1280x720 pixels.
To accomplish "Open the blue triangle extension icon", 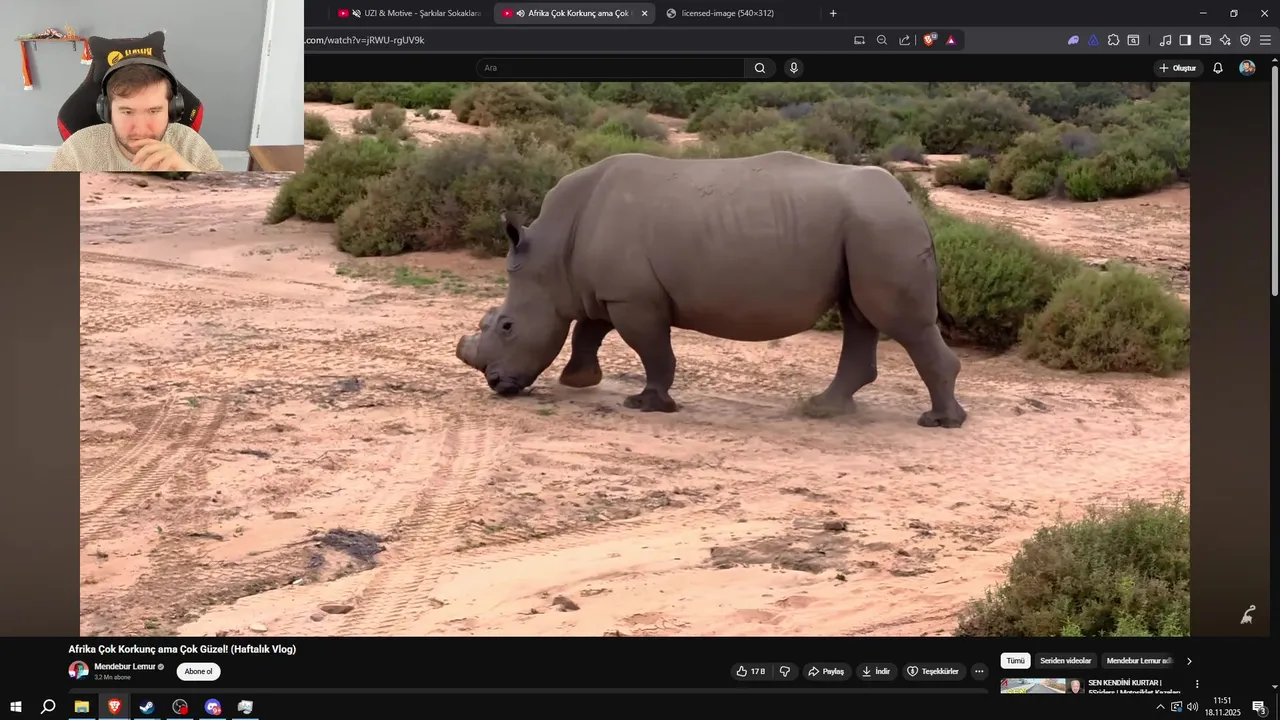I will pyautogui.click(x=1093, y=40).
